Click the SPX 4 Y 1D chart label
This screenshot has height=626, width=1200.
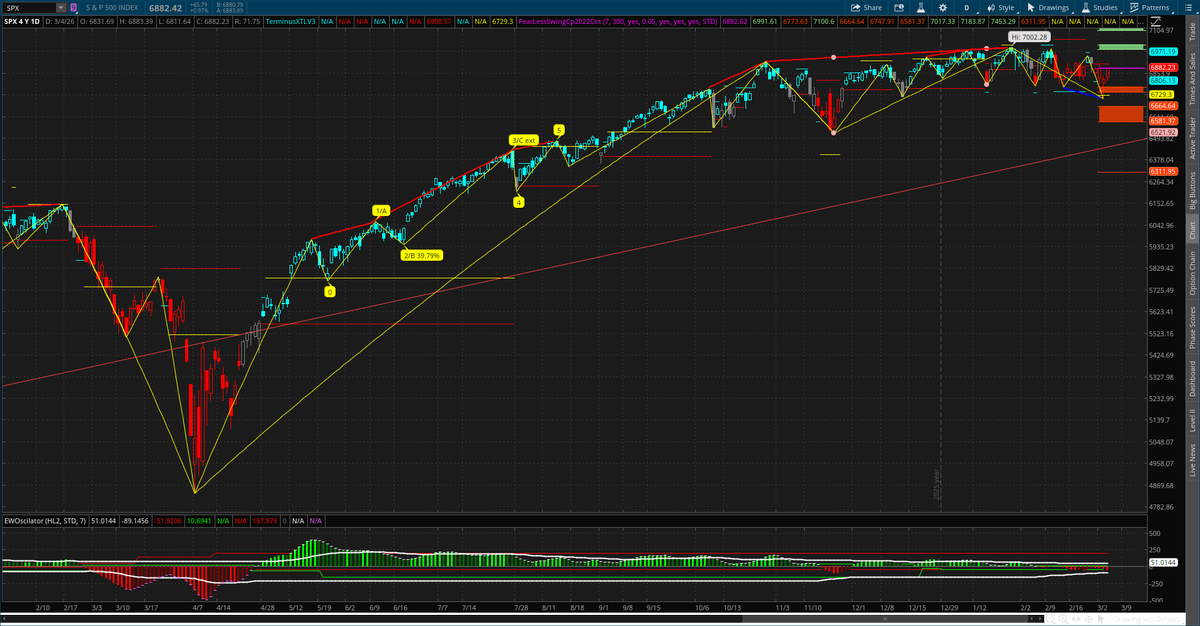21,21
